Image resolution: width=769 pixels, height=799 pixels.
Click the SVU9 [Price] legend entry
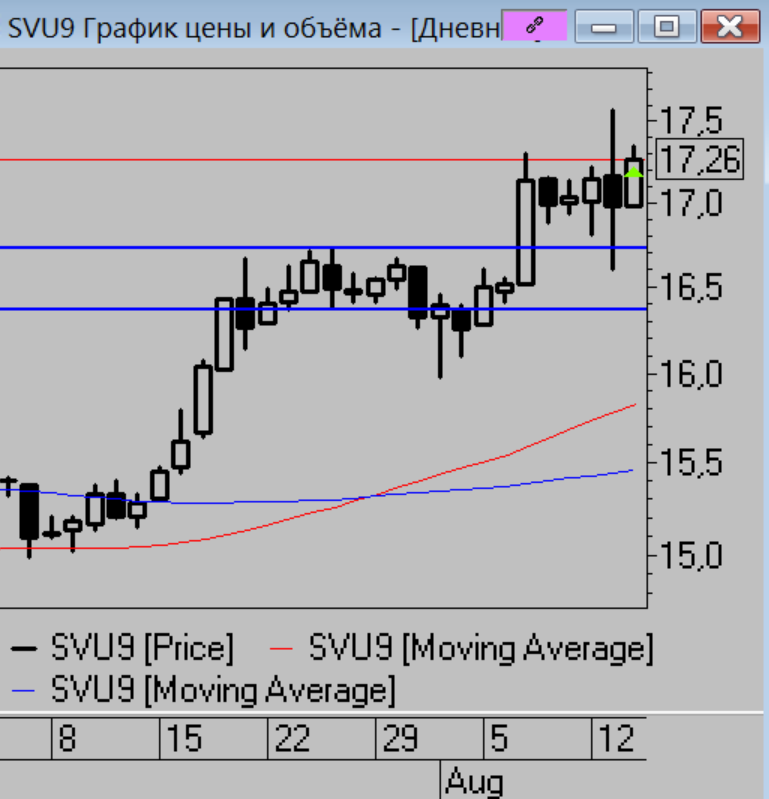click(141, 648)
